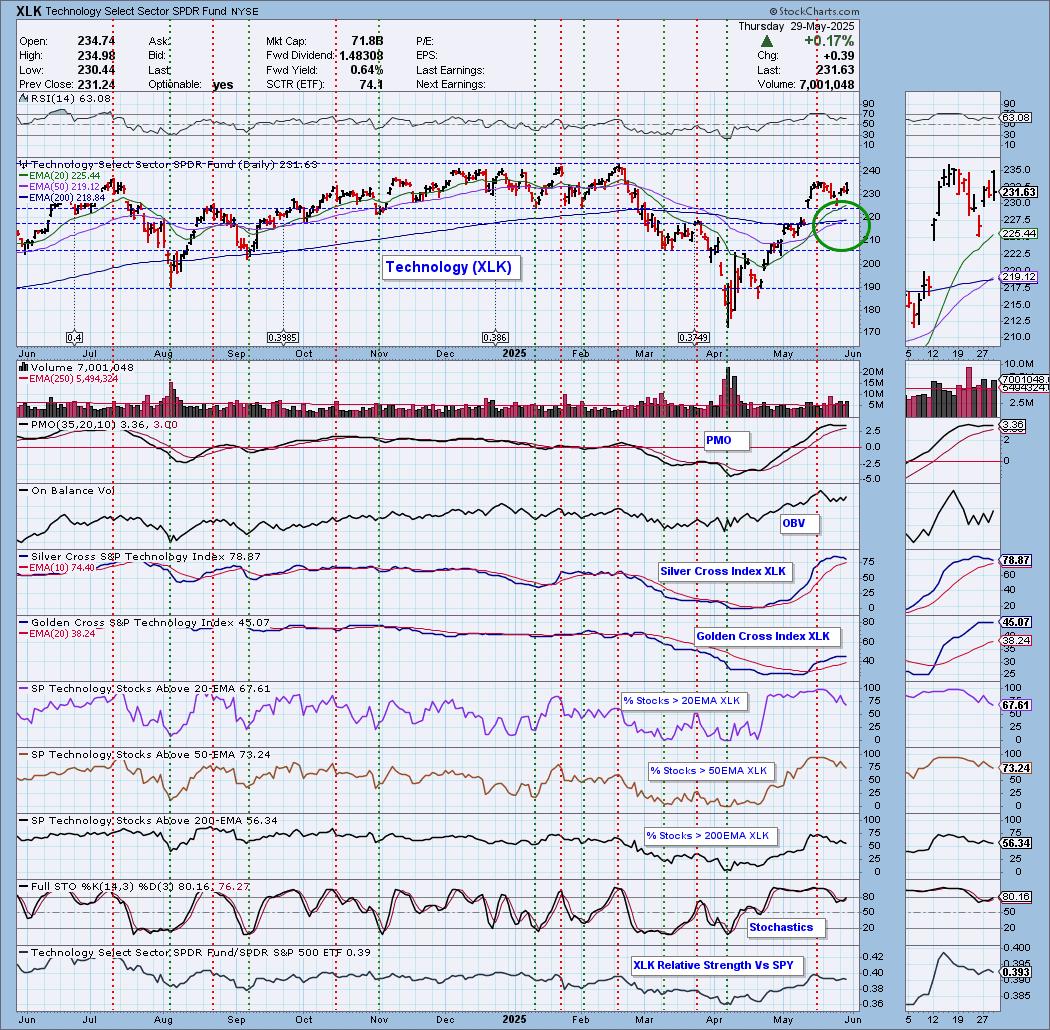1050x1030 pixels.
Task: Click the Stochastics annotation box
Action: click(x=785, y=928)
